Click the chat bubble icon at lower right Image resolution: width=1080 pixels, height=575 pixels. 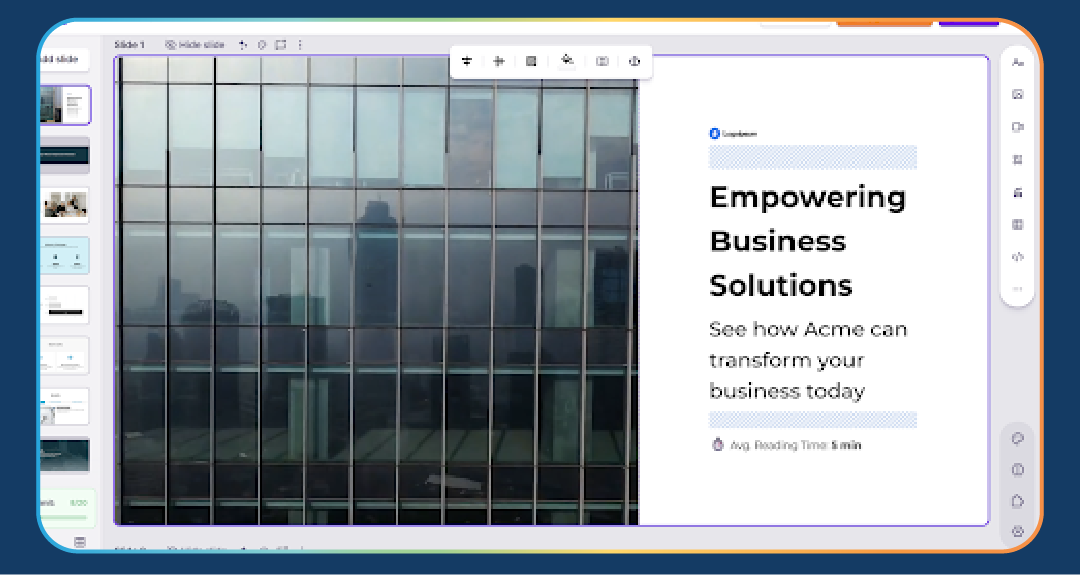1017,439
